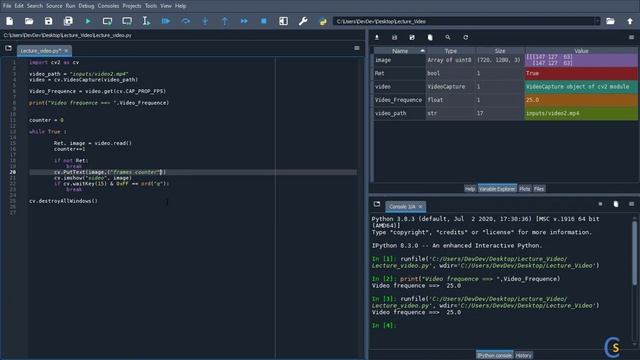Switch to the Plots tab
Image resolution: width=640 pixels, height=360 pixels.
click(525, 189)
